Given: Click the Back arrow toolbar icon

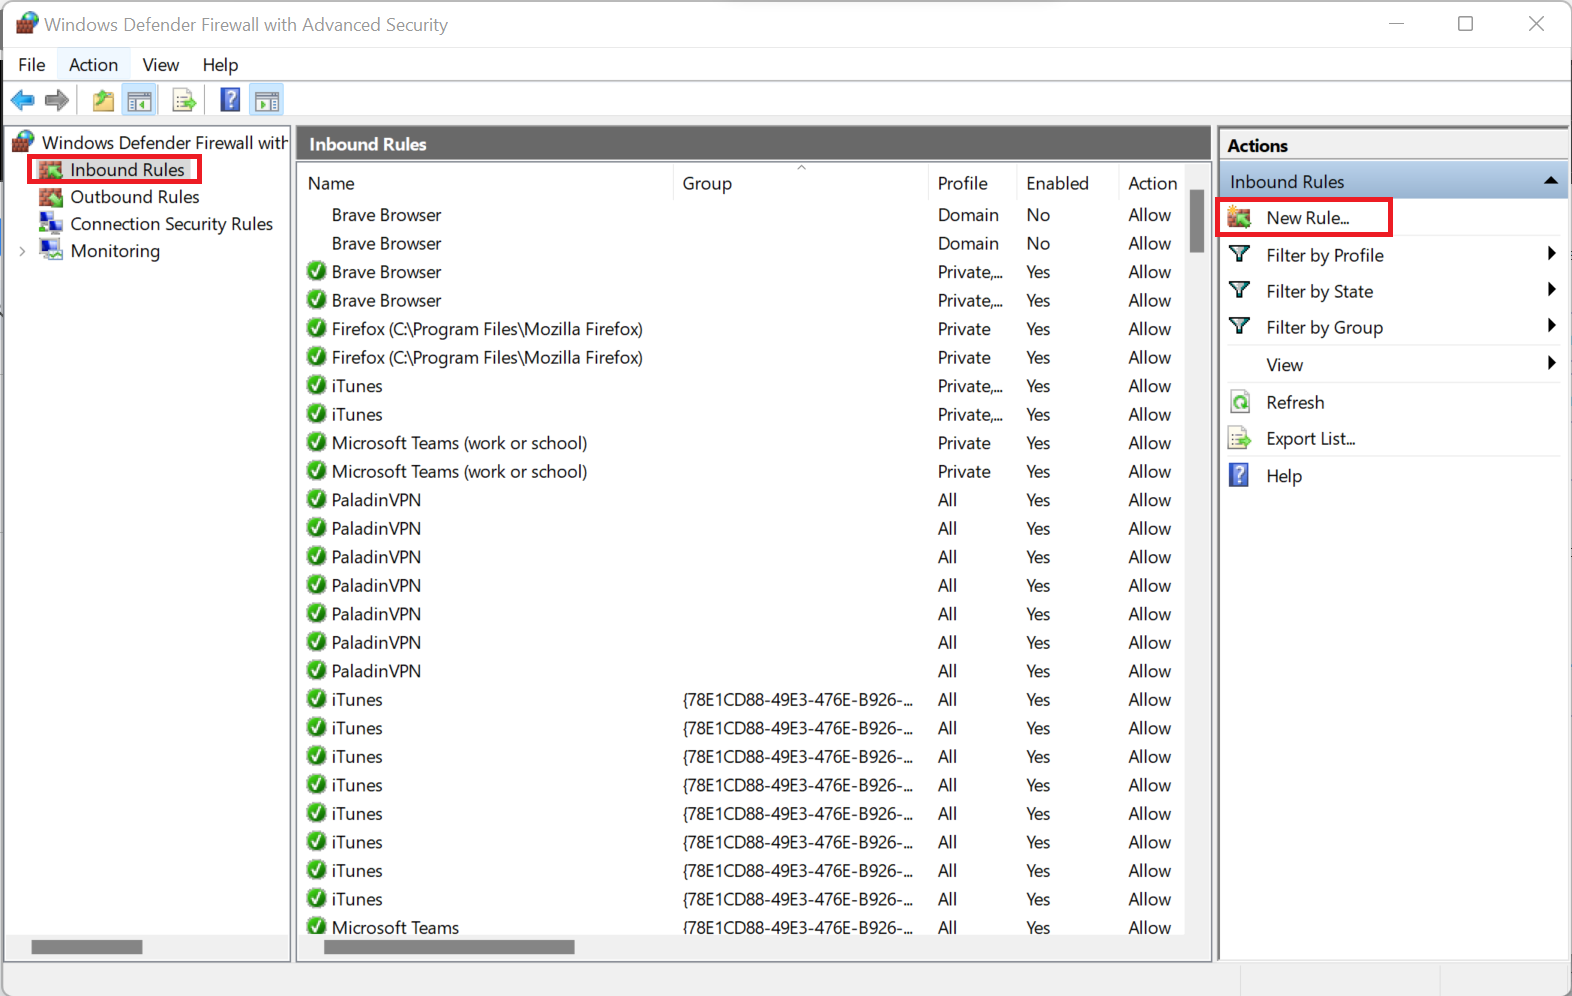Looking at the screenshot, I should click(23, 100).
